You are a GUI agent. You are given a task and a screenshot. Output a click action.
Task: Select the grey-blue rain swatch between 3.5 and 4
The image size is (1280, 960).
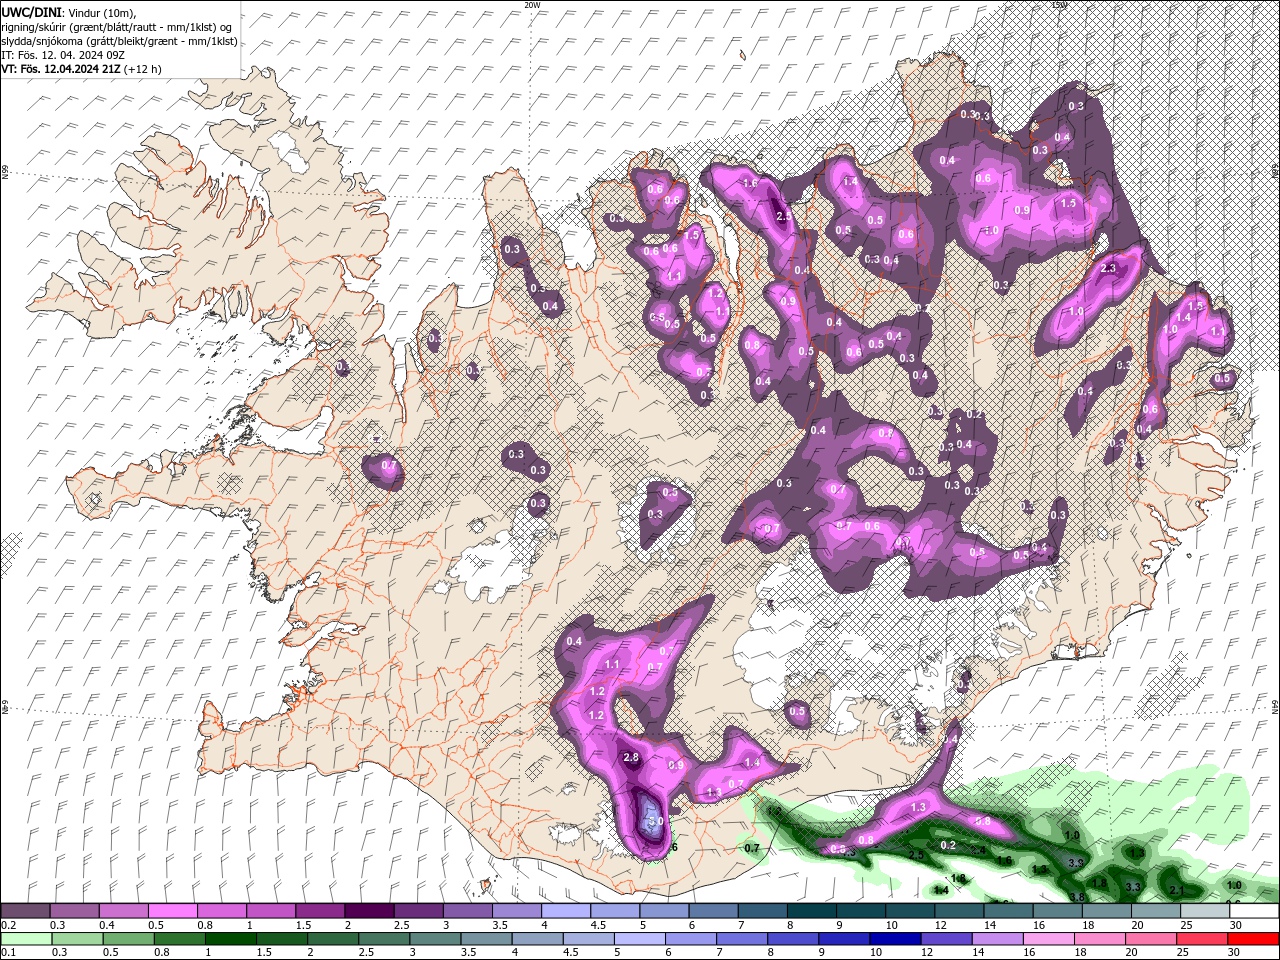(485, 939)
